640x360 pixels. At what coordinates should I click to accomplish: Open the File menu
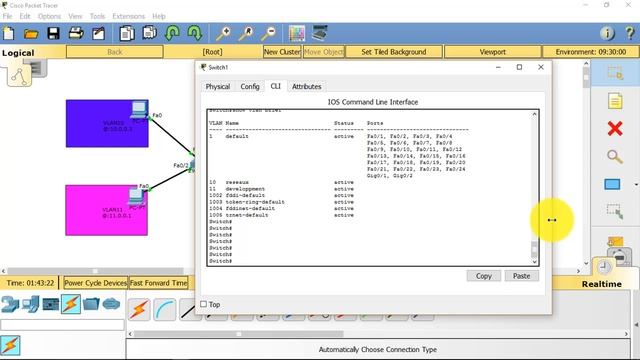[7, 16]
